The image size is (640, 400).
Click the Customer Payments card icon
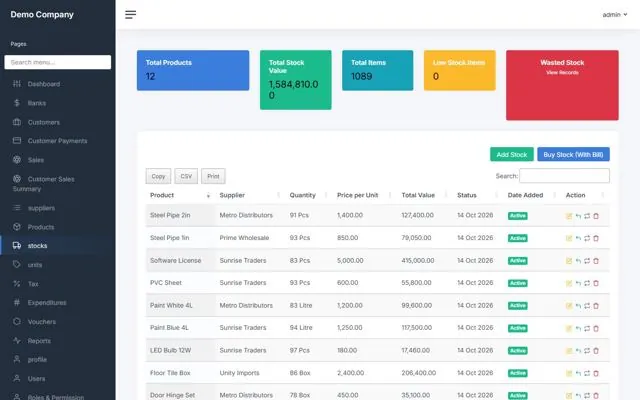click(17, 140)
